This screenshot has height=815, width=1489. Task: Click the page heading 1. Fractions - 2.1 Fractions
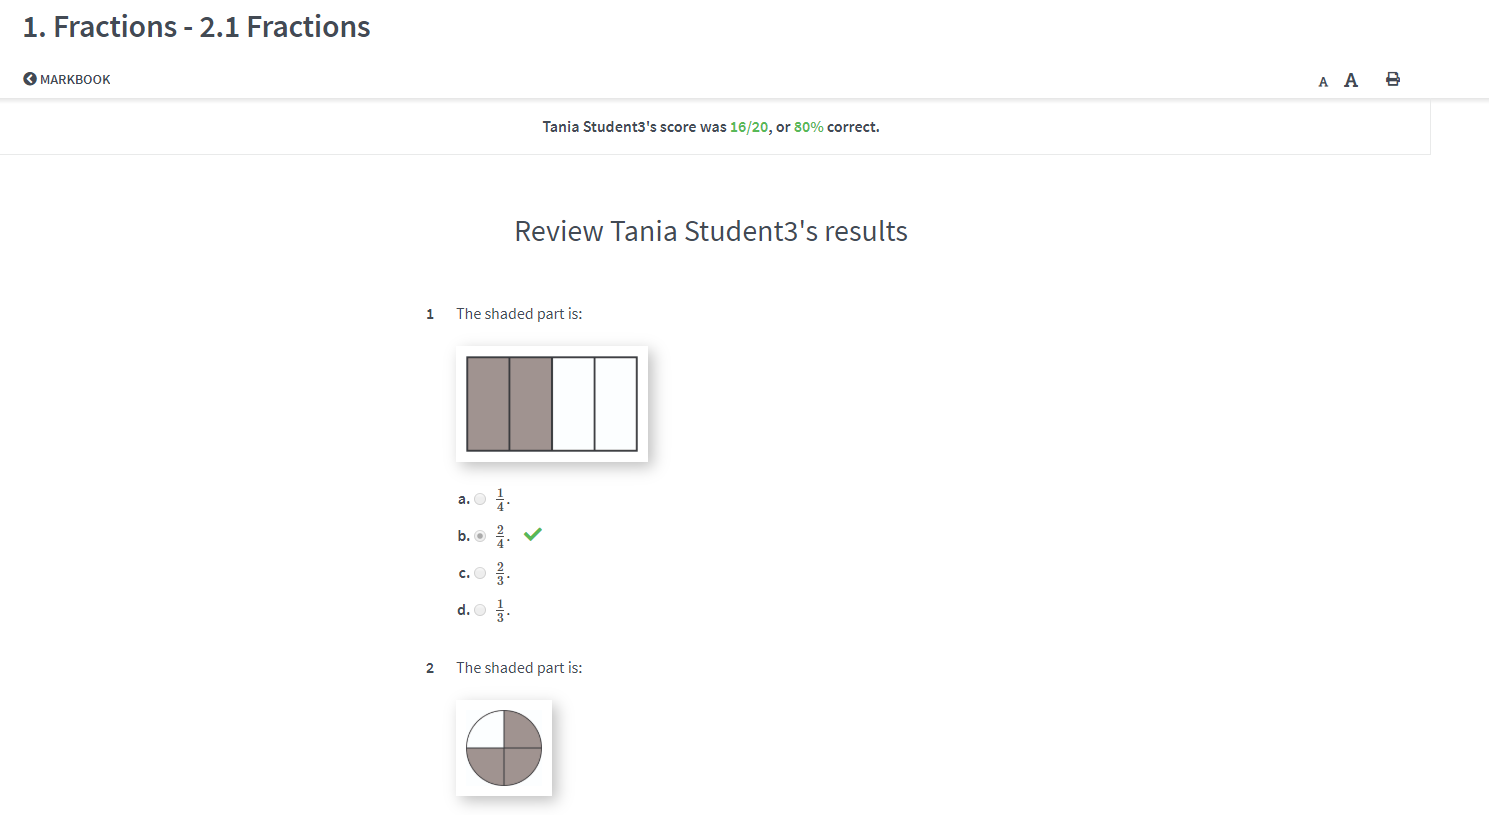pyautogui.click(x=196, y=26)
